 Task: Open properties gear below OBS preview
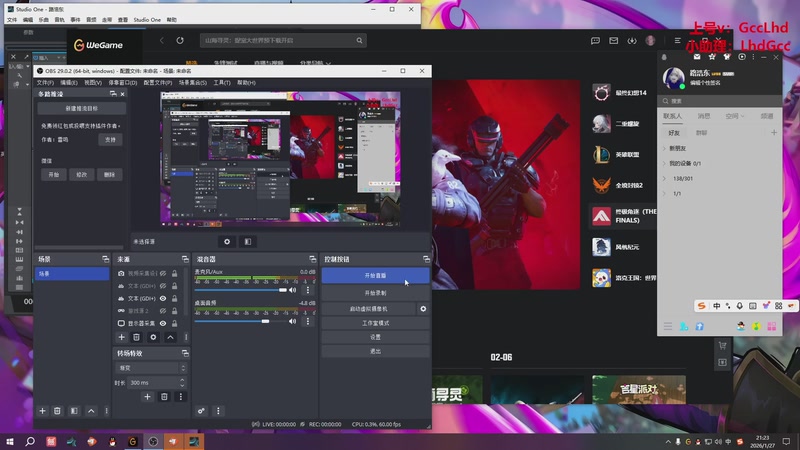pyautogui.click(x=227, y=241)
